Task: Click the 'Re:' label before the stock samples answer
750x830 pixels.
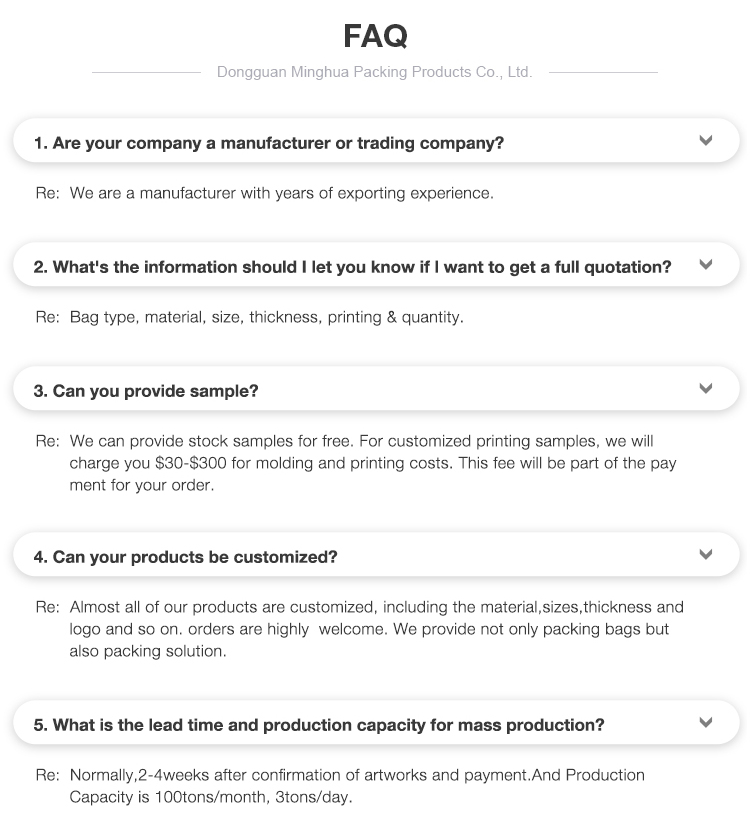Action: 47,441
